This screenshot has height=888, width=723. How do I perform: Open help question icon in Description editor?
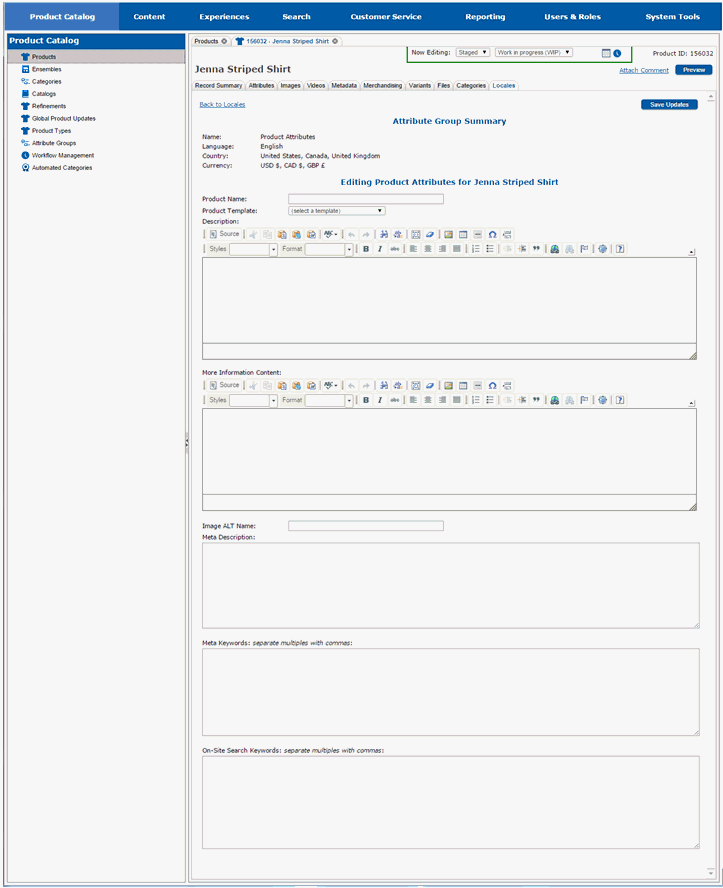click(620, 249)
